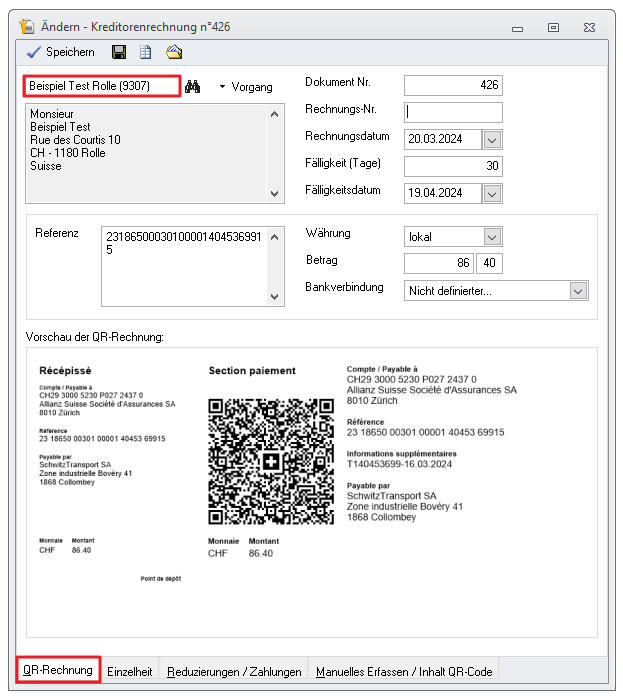623x696 pixels.
Task: Click the T140453699-16.03.2024 additional information text
Action: tap(399, 464)
